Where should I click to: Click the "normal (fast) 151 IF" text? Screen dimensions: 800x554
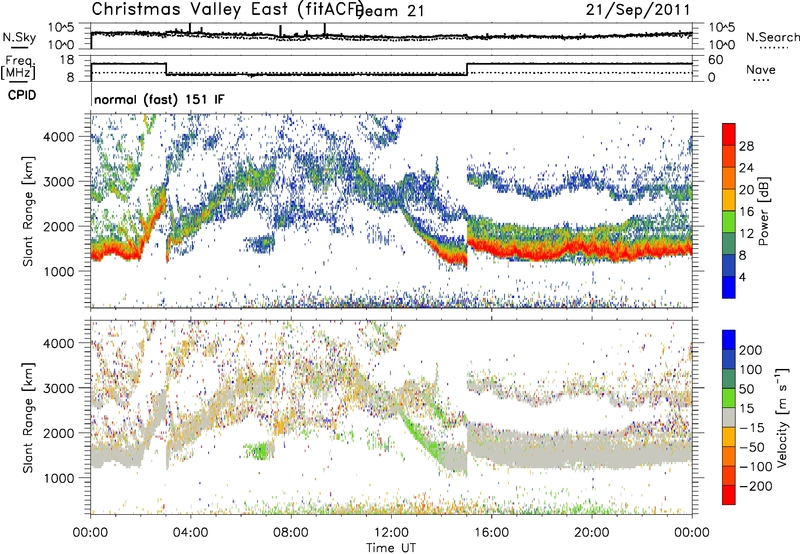159,99
